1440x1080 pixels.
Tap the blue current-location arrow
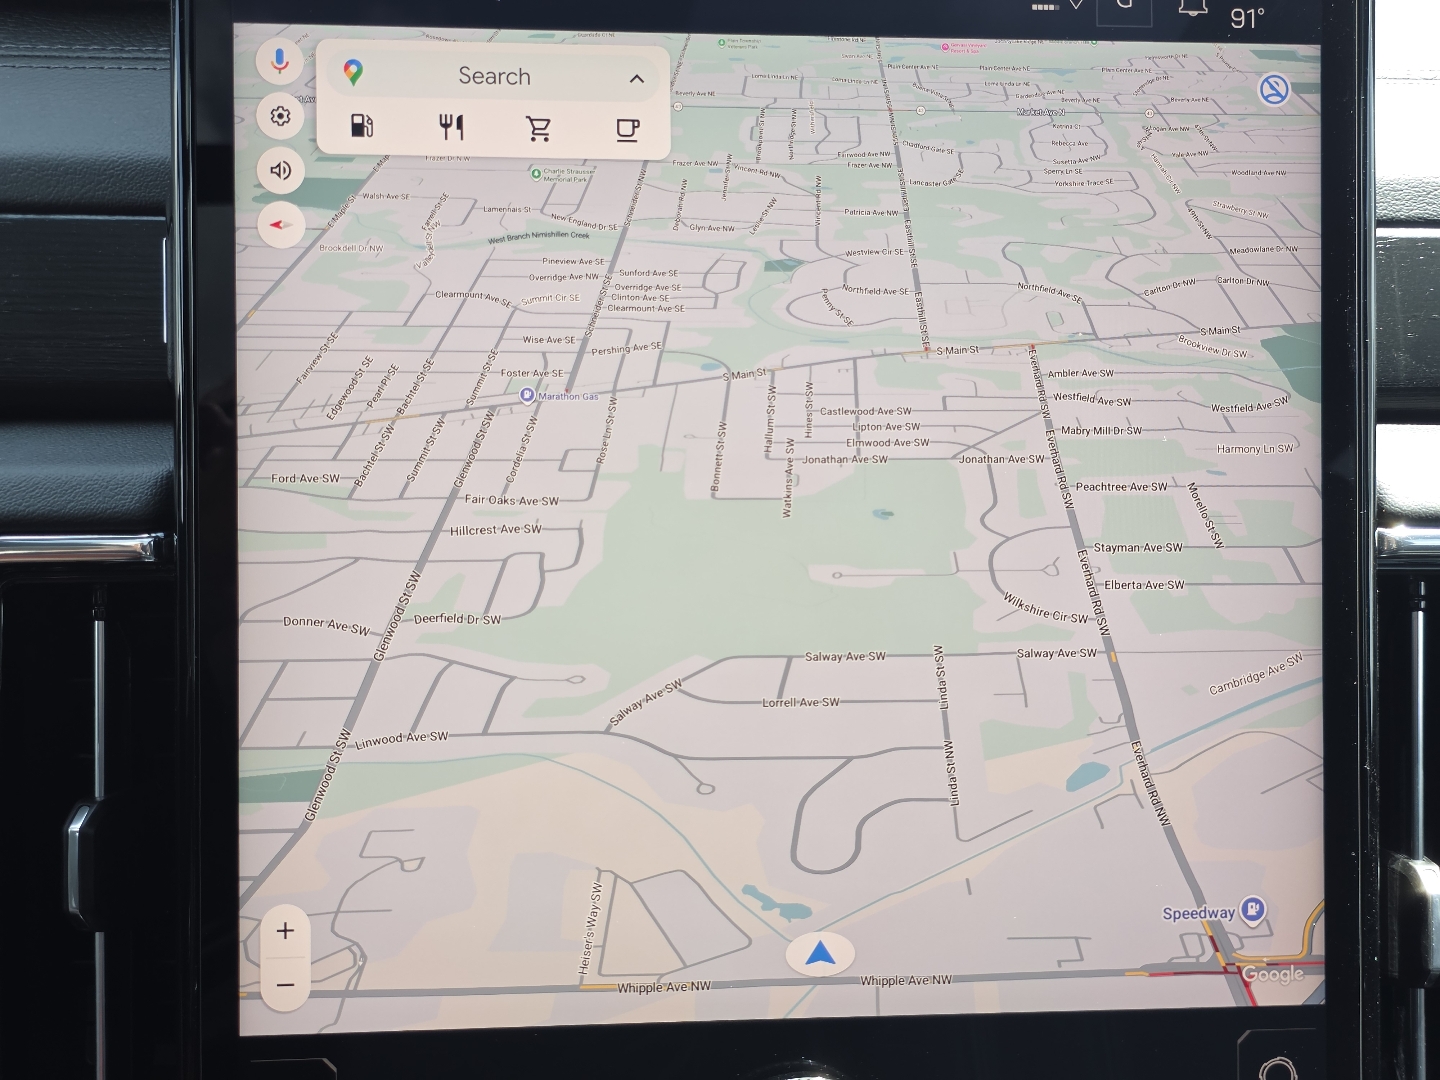(x=820, y=954)
